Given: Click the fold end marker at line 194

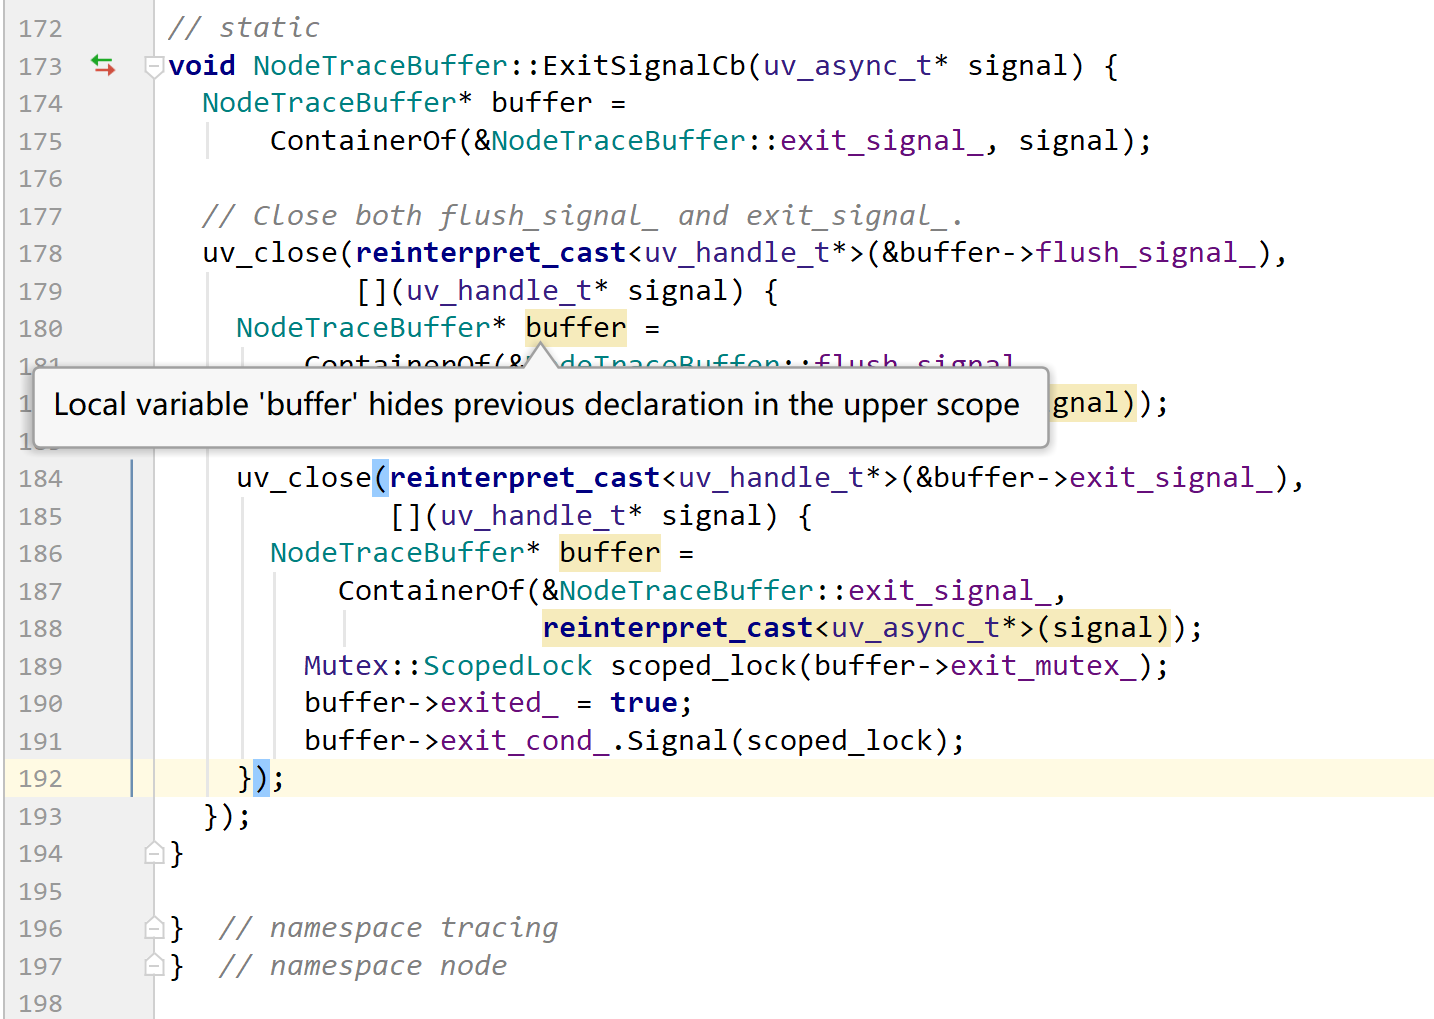Looking at the screenshot, I should pyautogui.click(x=154, y=853).
